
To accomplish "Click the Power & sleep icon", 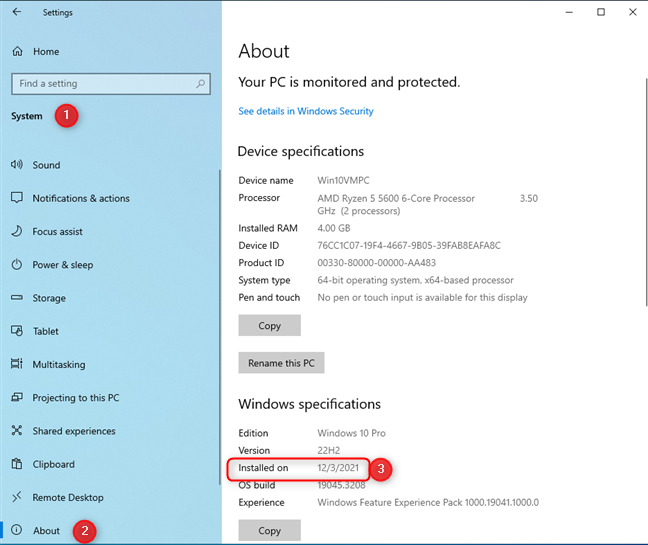I will [17, 264].
